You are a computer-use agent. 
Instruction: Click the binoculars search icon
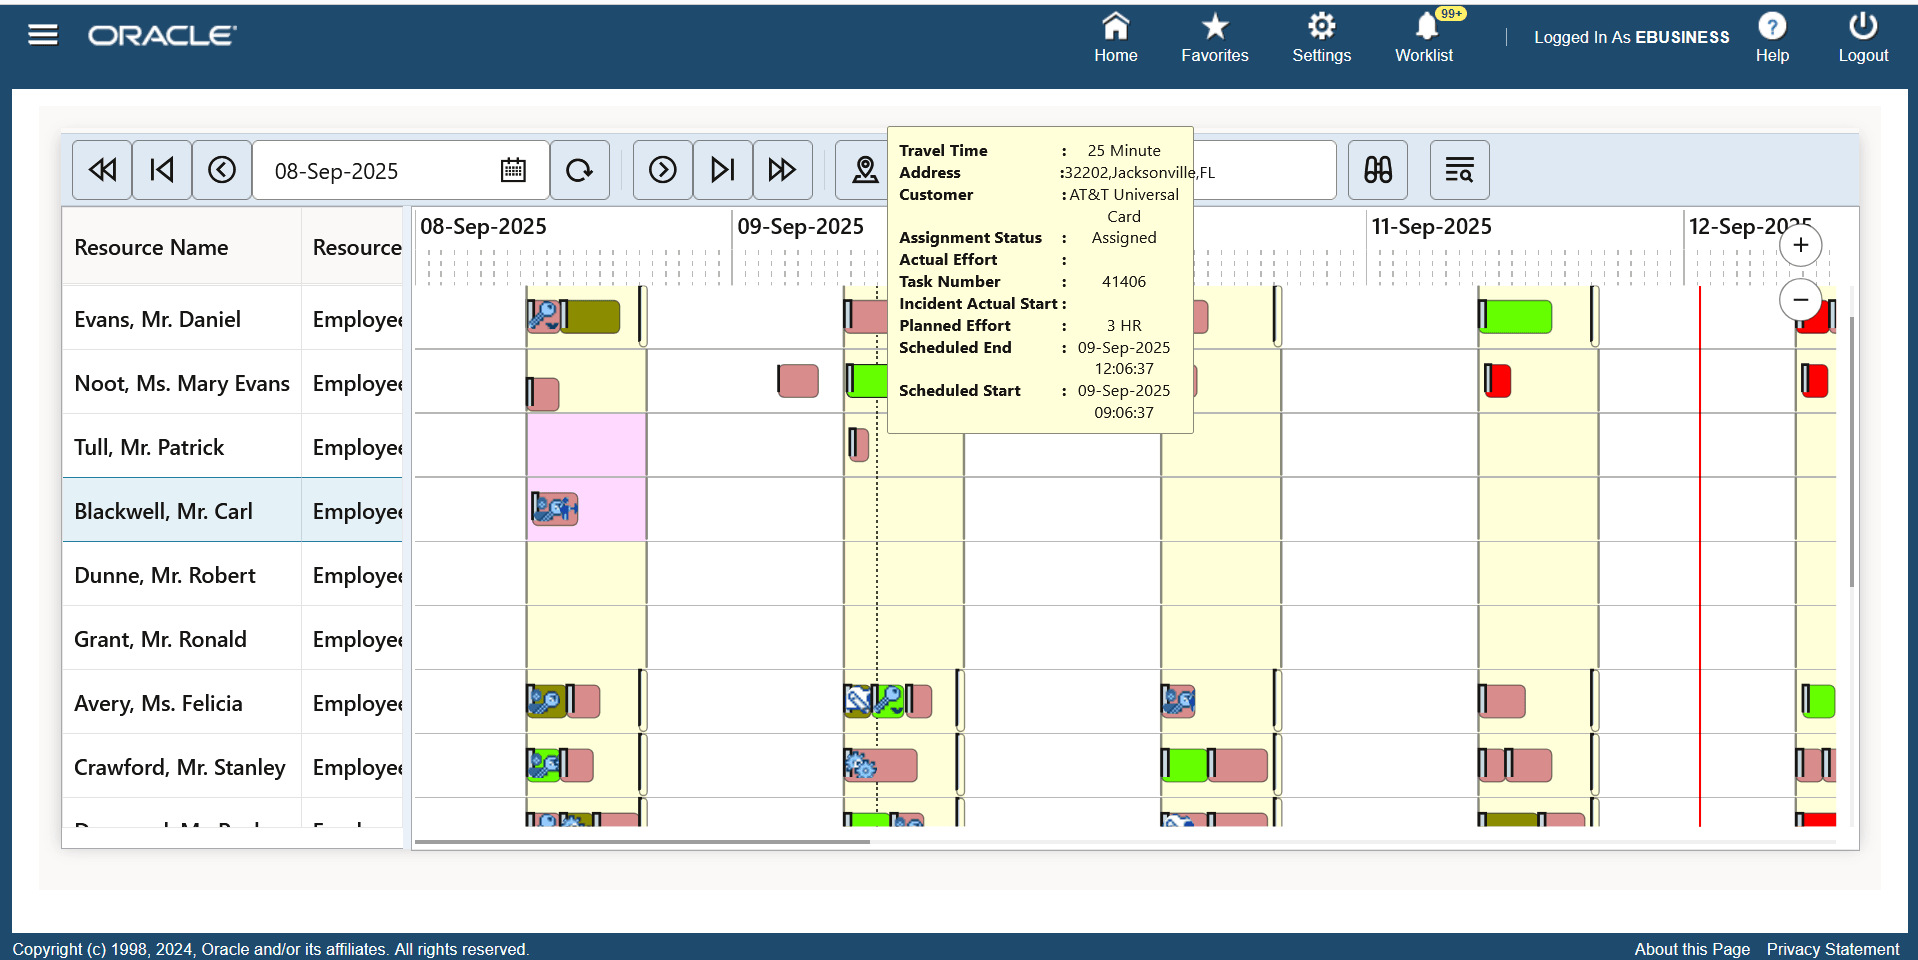click(1377, 170)
